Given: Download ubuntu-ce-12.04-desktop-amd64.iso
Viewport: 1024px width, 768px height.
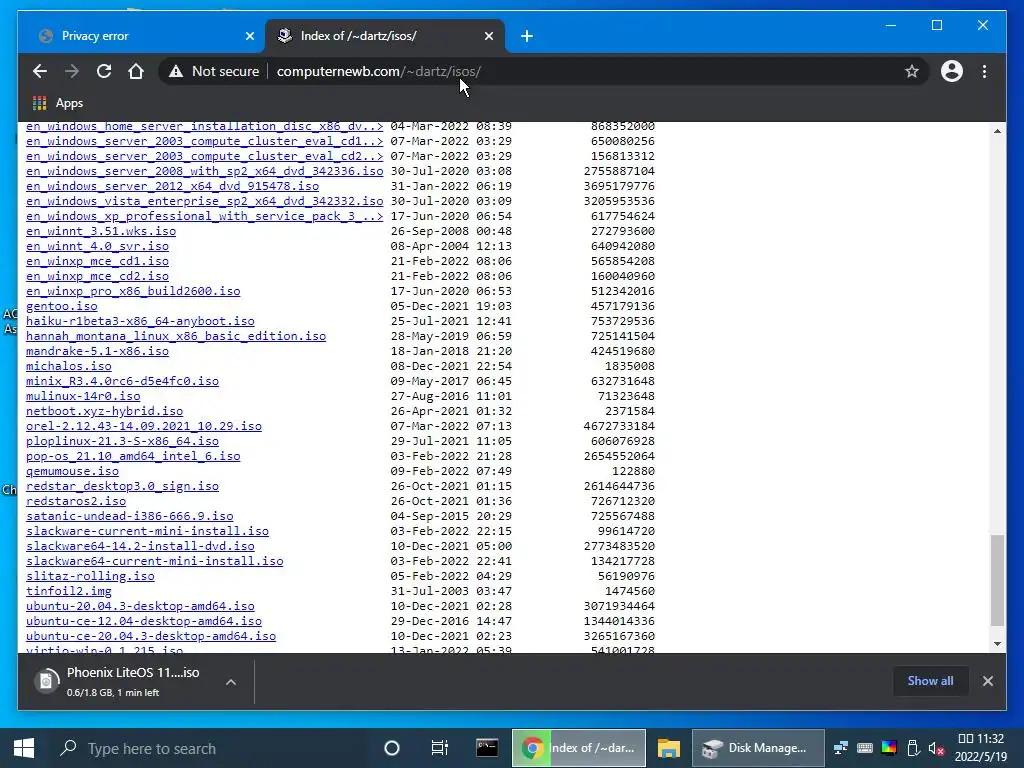Looking at the screenshot, I should 144,622.
